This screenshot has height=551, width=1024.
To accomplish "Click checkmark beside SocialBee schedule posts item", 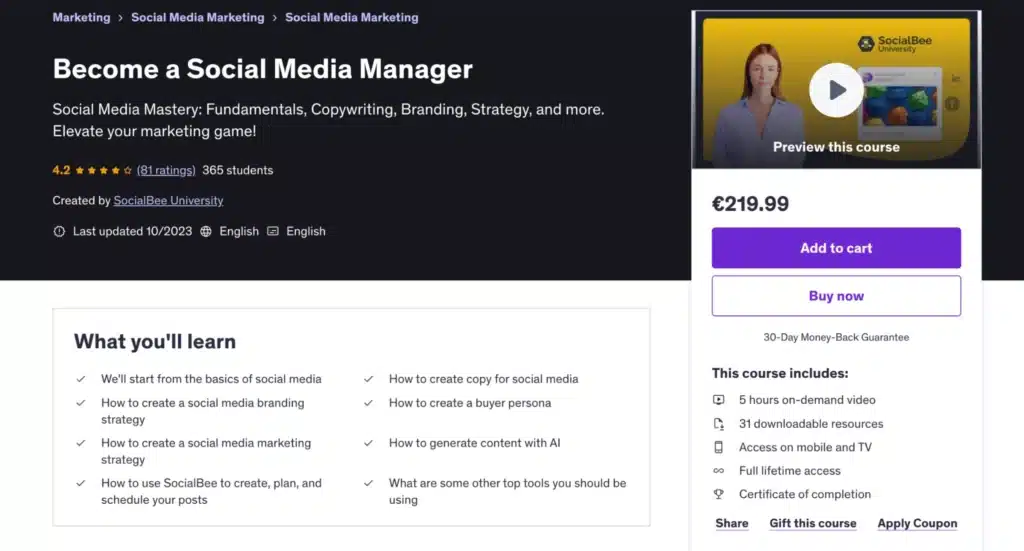I will pos(80,483).
